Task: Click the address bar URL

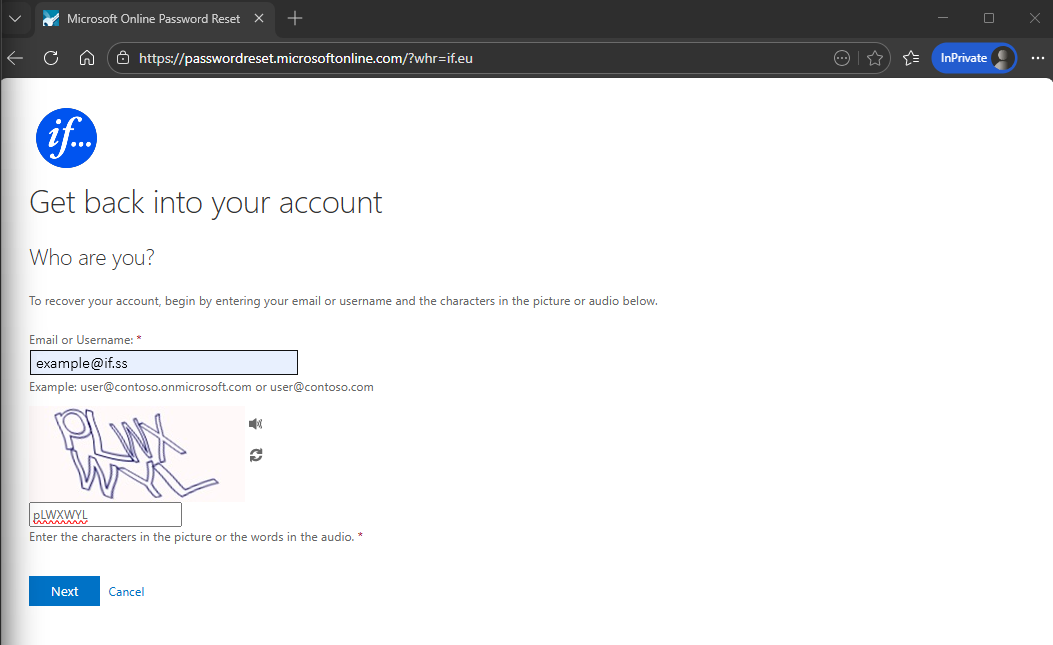Action: 306,58
